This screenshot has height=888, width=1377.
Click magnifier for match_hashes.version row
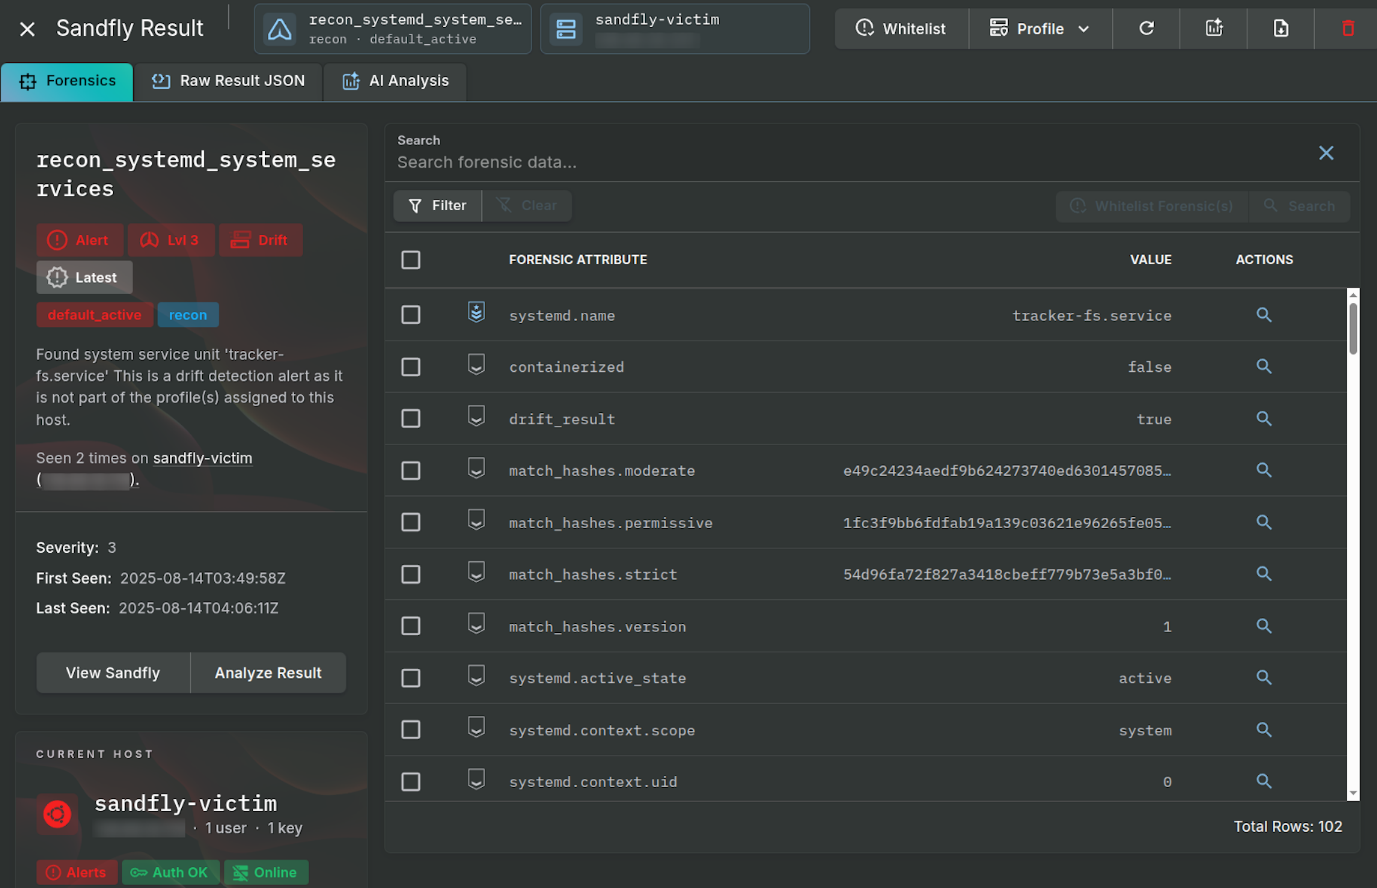(1264, 626)
